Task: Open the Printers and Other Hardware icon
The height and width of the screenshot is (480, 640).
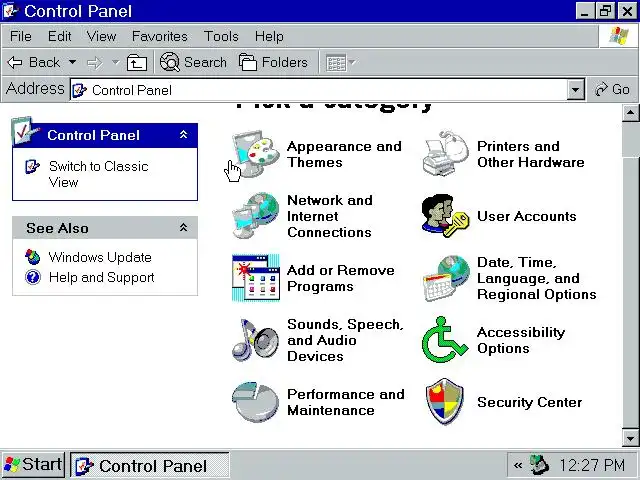Action: tap(445, 154)
